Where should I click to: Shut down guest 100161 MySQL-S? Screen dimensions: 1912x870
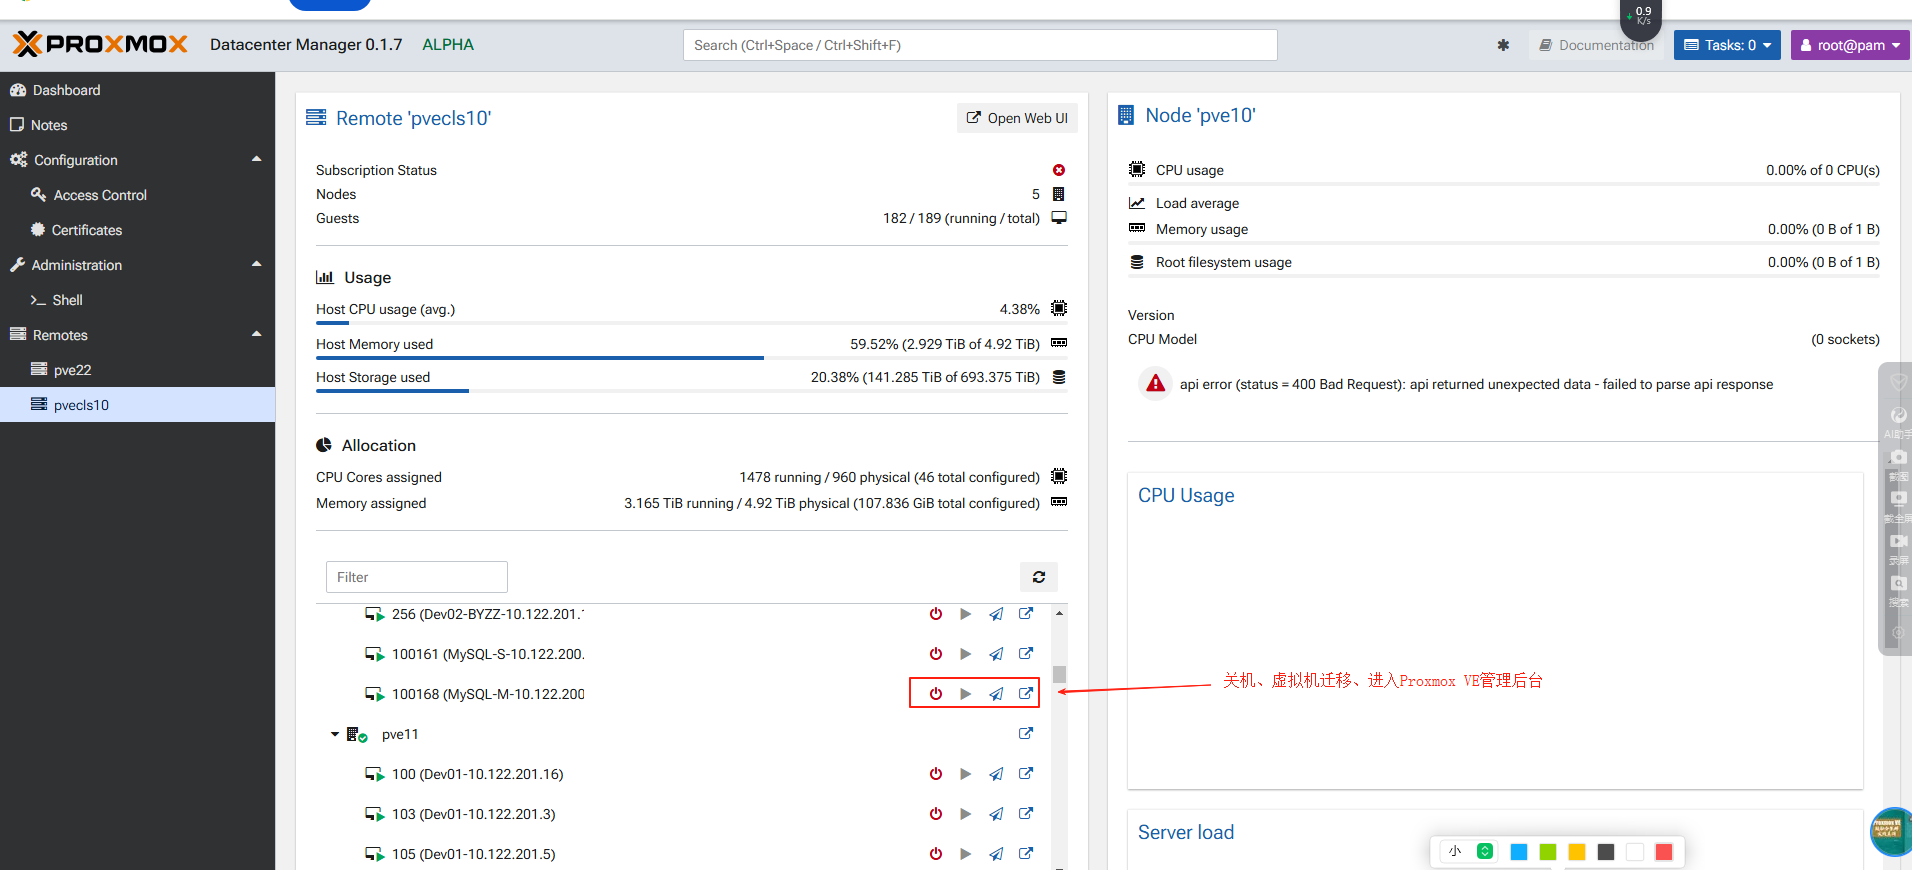click(x=936, y=654)
